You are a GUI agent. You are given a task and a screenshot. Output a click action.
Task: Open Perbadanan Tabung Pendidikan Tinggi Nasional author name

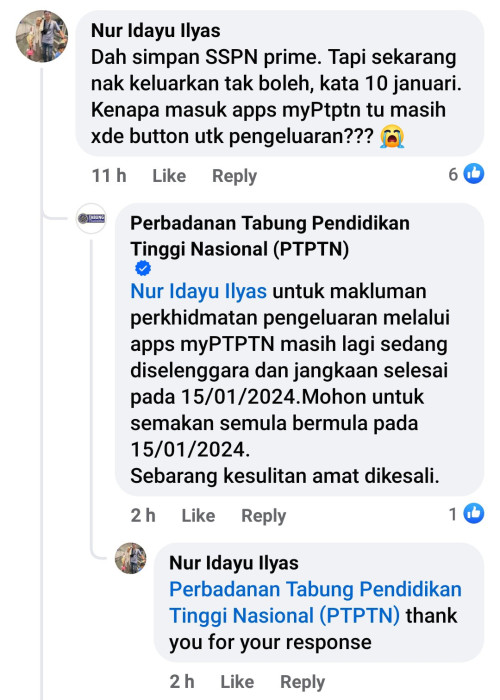pyautogui.click(x=270, y=236)
